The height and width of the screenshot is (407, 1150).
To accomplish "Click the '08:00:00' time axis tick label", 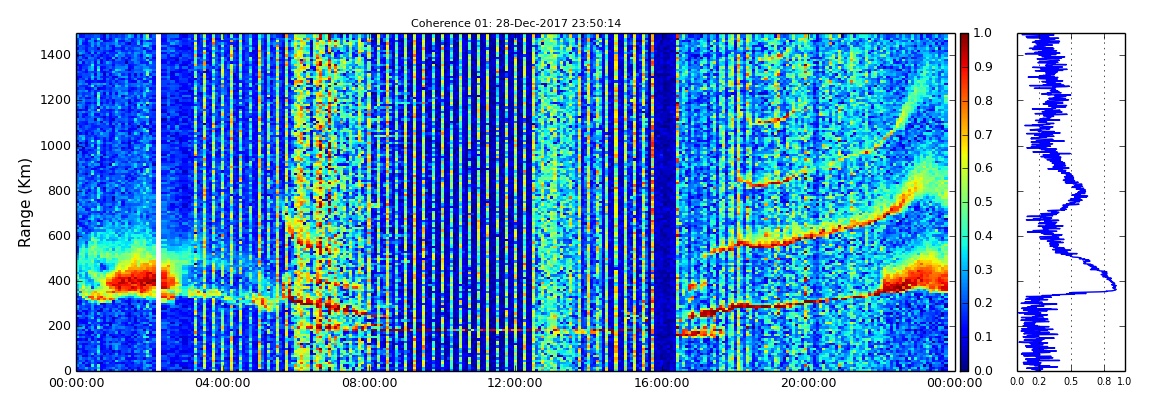I will pos(367,382).
